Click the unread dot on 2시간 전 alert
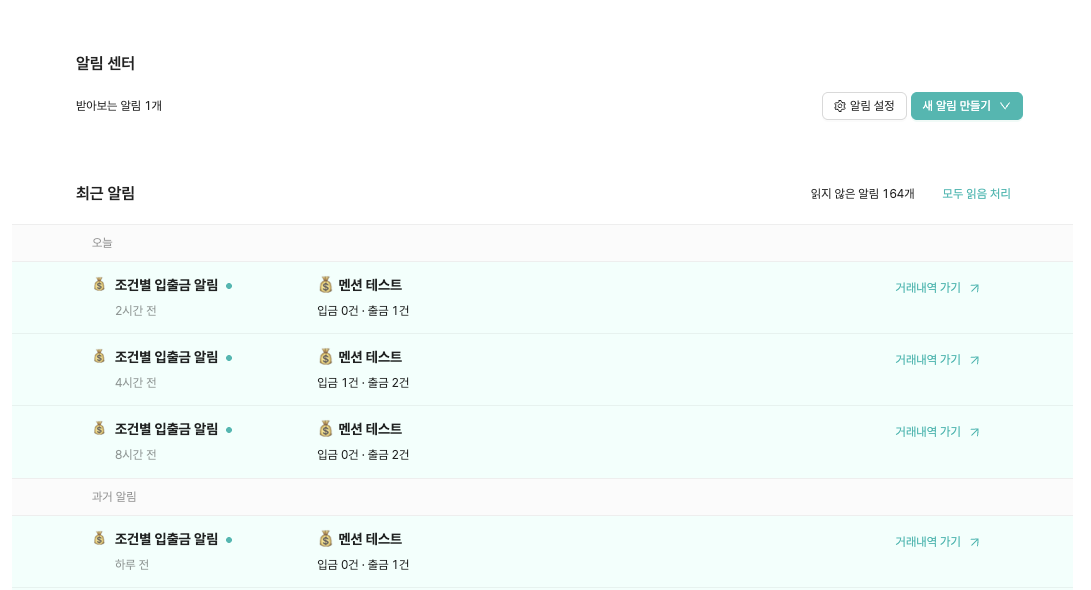Screen dimensions: 1091x590 pos(229,286)
